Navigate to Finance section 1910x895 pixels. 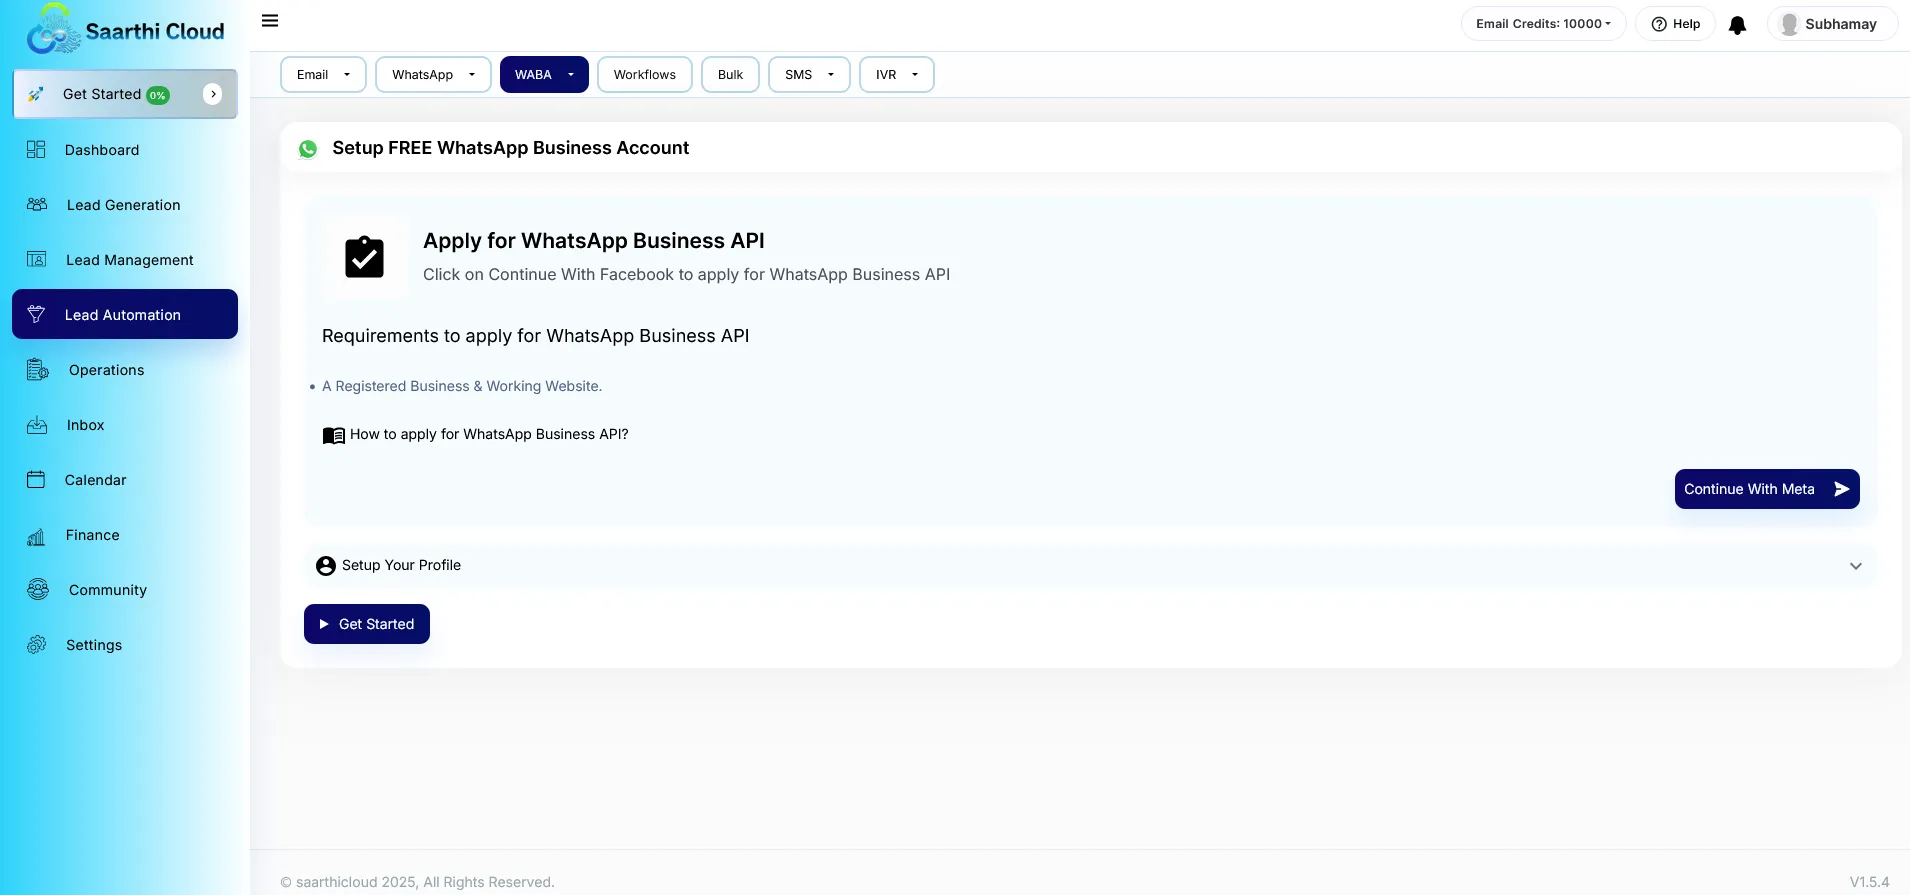tap(92, 535)
